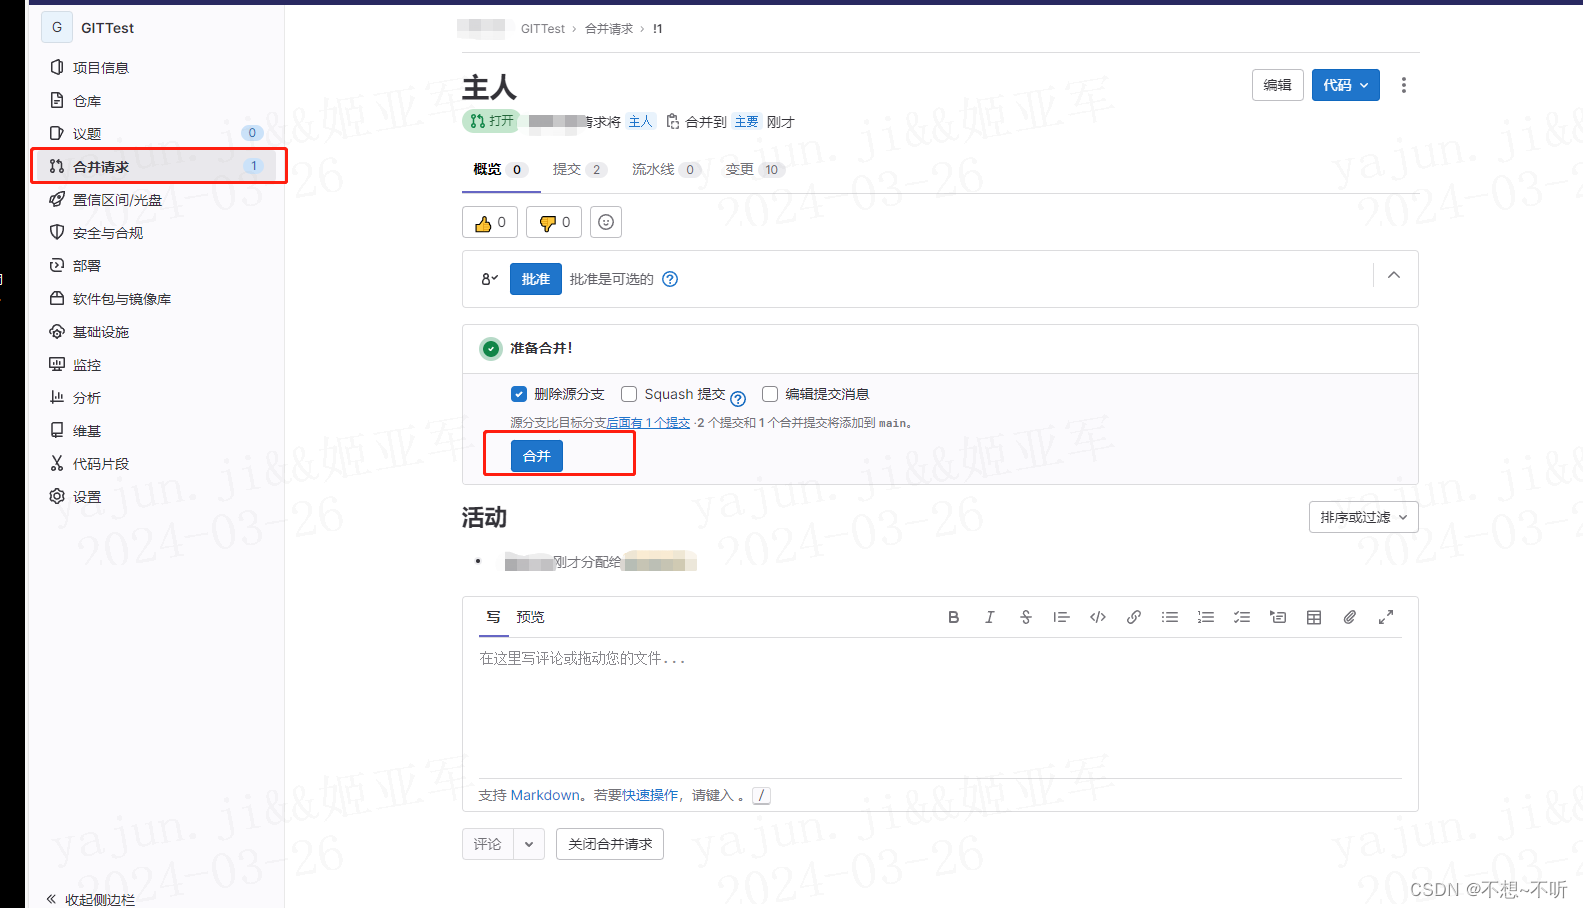The image size is (1583, 908).
Task: Apply strikethrough formatting in the editor
Action: 1025,617
